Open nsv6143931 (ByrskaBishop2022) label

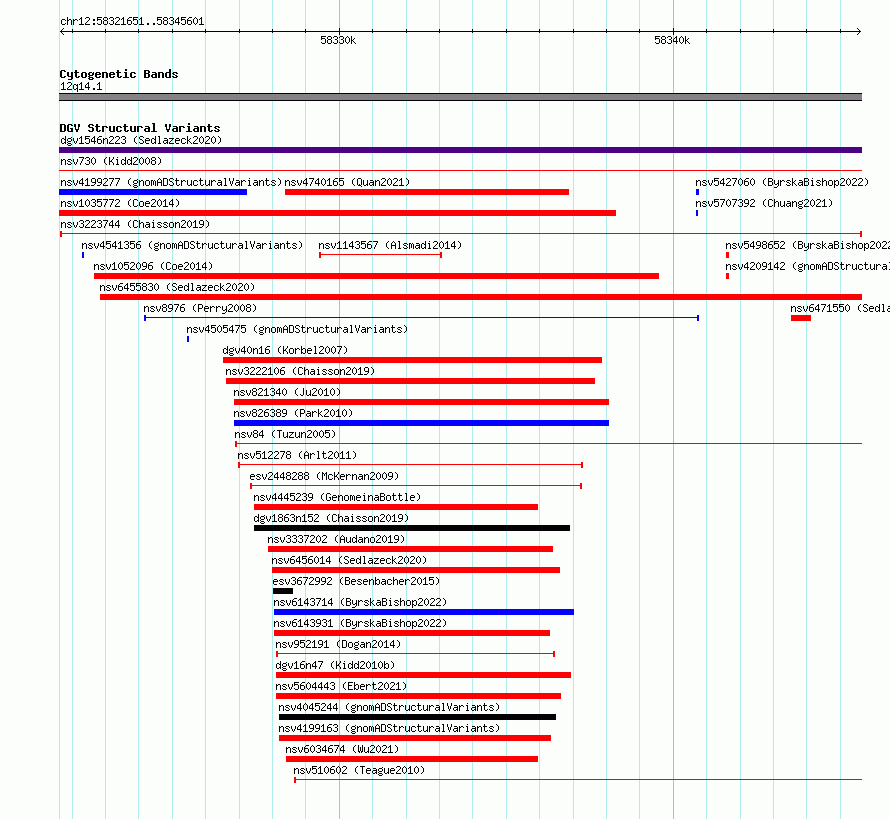point(360,623)
